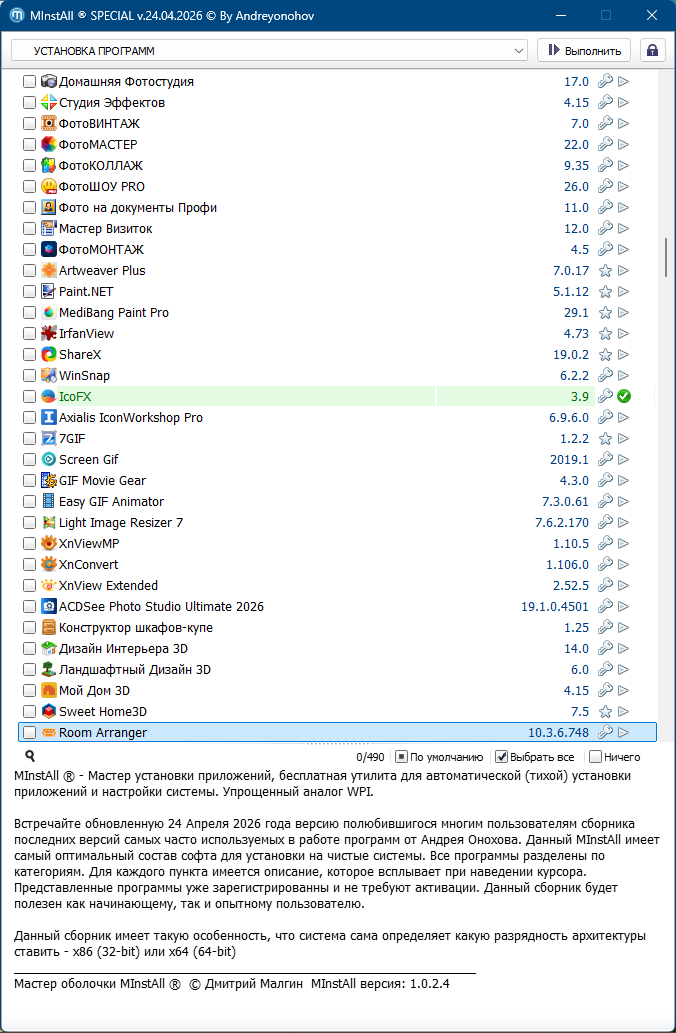The width and height of the screenshot is (676, 1033).
Task: Toggle the 'По умолчанию' checkbox
Action: (401, 757)
